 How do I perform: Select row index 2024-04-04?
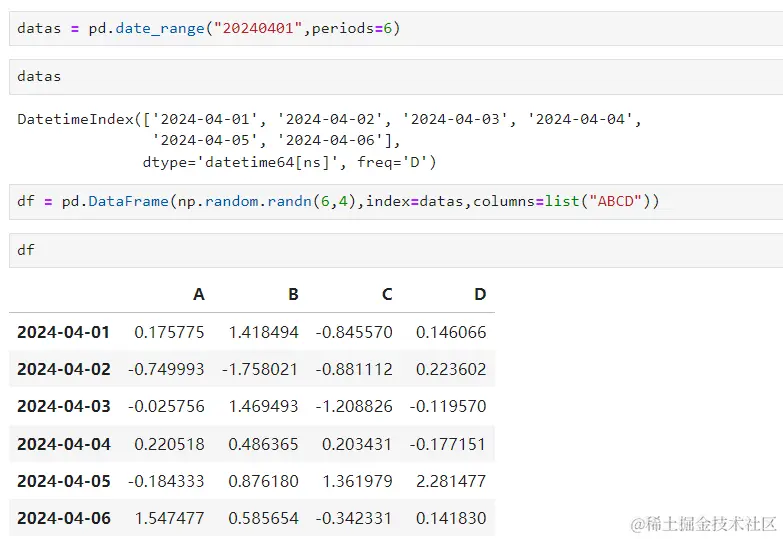click(63, 444)
